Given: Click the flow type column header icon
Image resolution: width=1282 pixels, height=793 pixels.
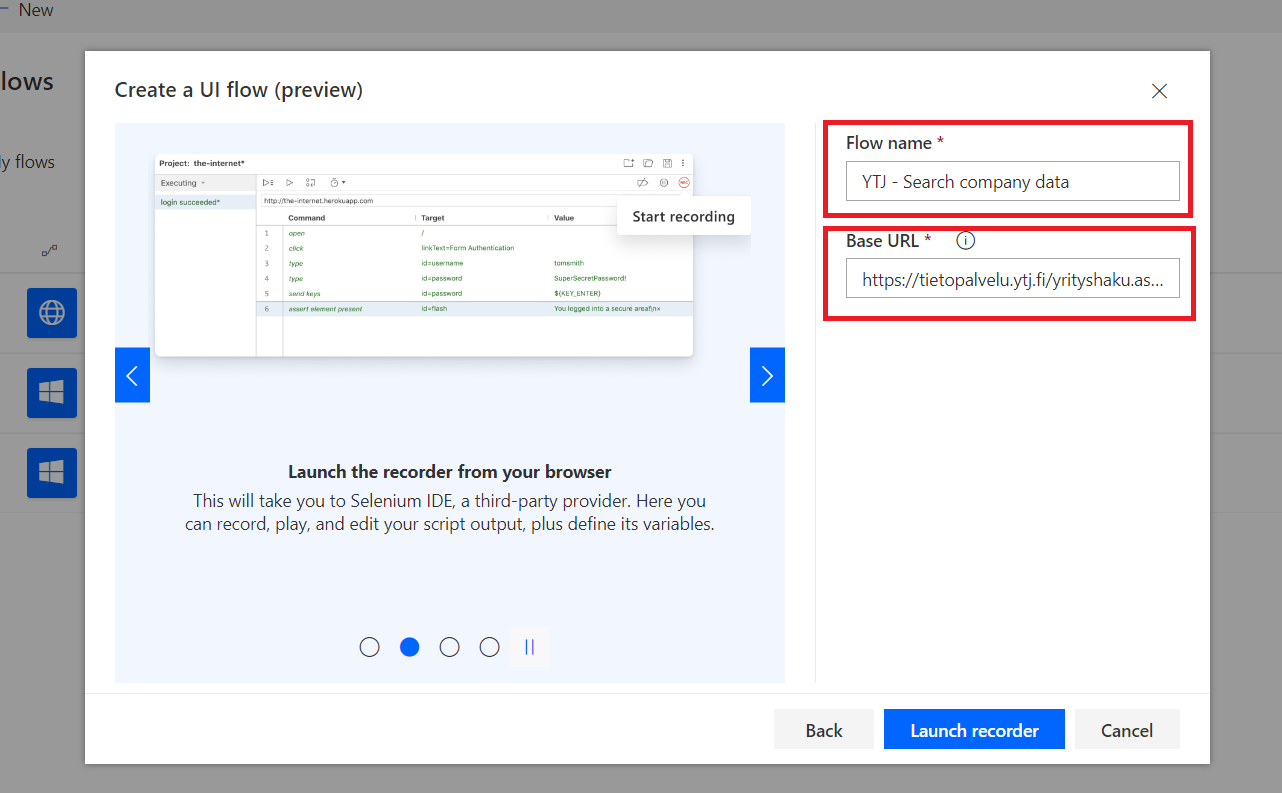Looking at the screenshot, I should (49, 250).
